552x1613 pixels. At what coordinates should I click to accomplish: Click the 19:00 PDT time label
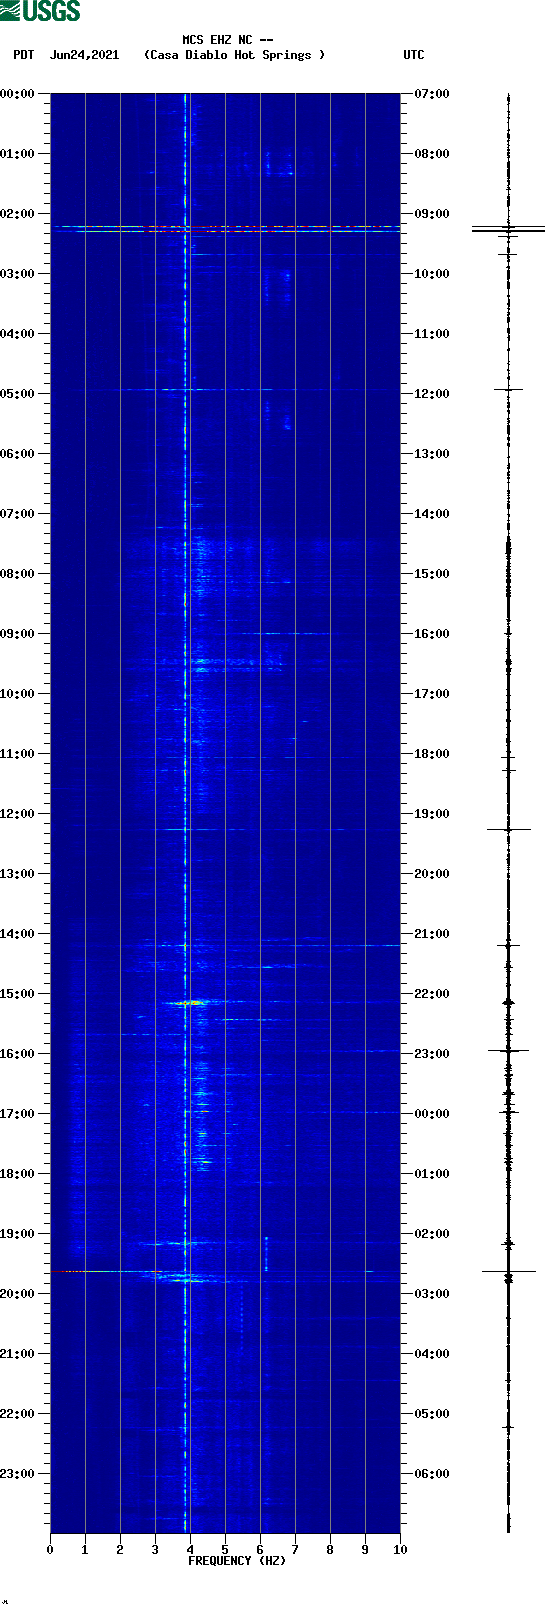point(18,1234)
